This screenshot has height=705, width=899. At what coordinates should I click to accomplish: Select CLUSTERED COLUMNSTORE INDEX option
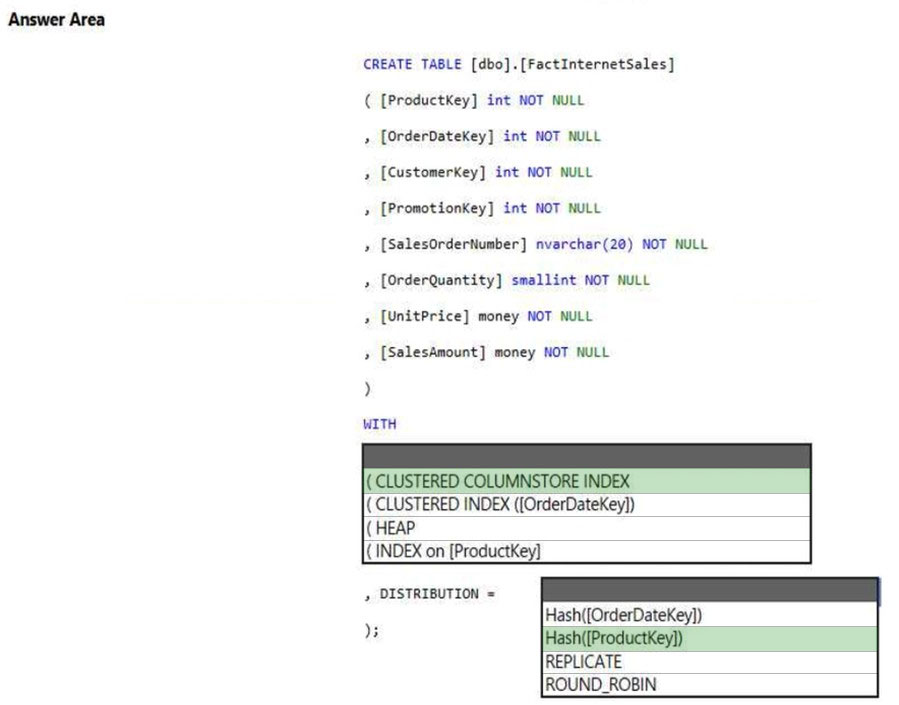pos(587,481)
